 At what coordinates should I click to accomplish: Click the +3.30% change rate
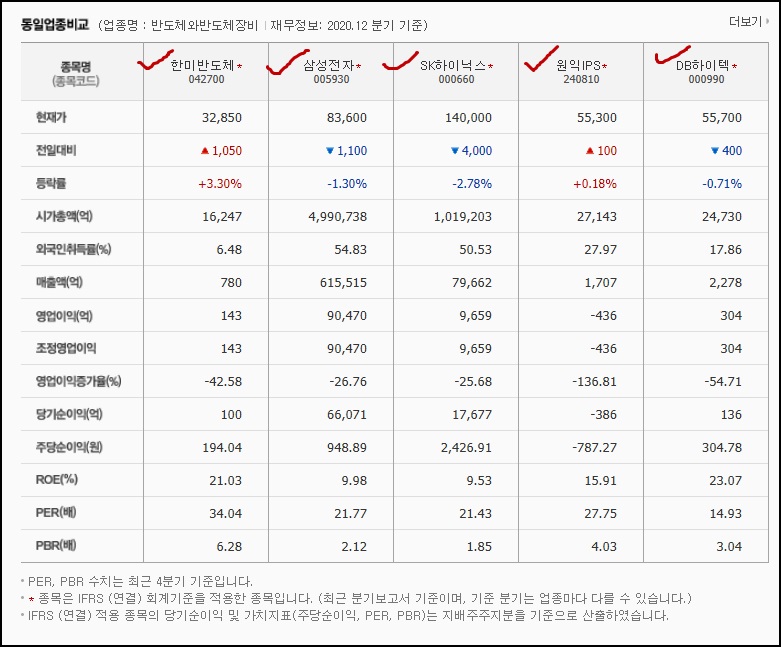tap(220, 184)
